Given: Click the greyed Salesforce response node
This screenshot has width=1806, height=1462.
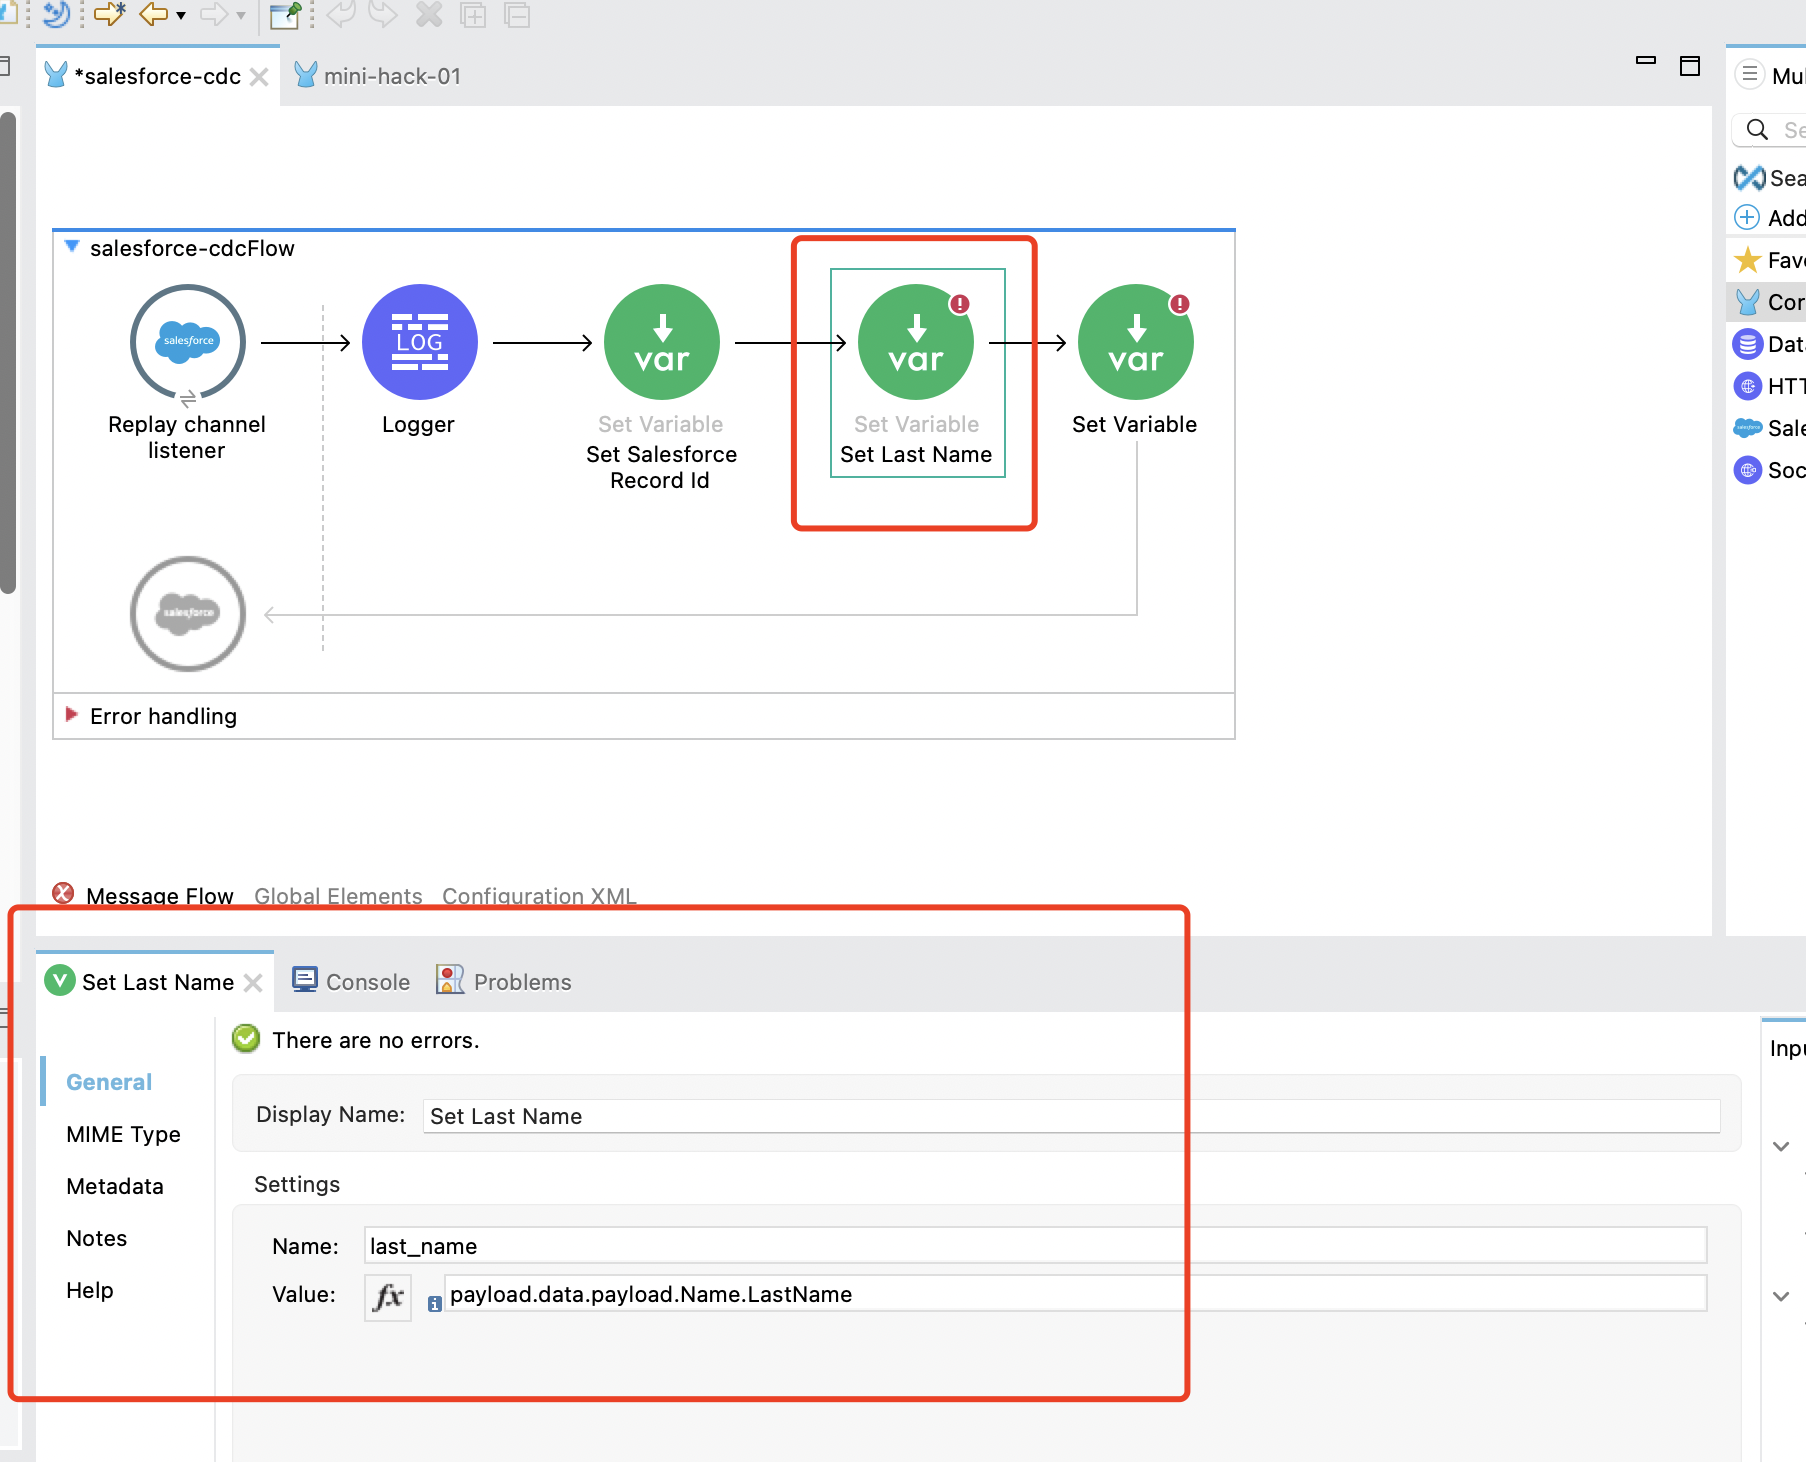Looking at the screenshot, I should [x=188, y=613].
